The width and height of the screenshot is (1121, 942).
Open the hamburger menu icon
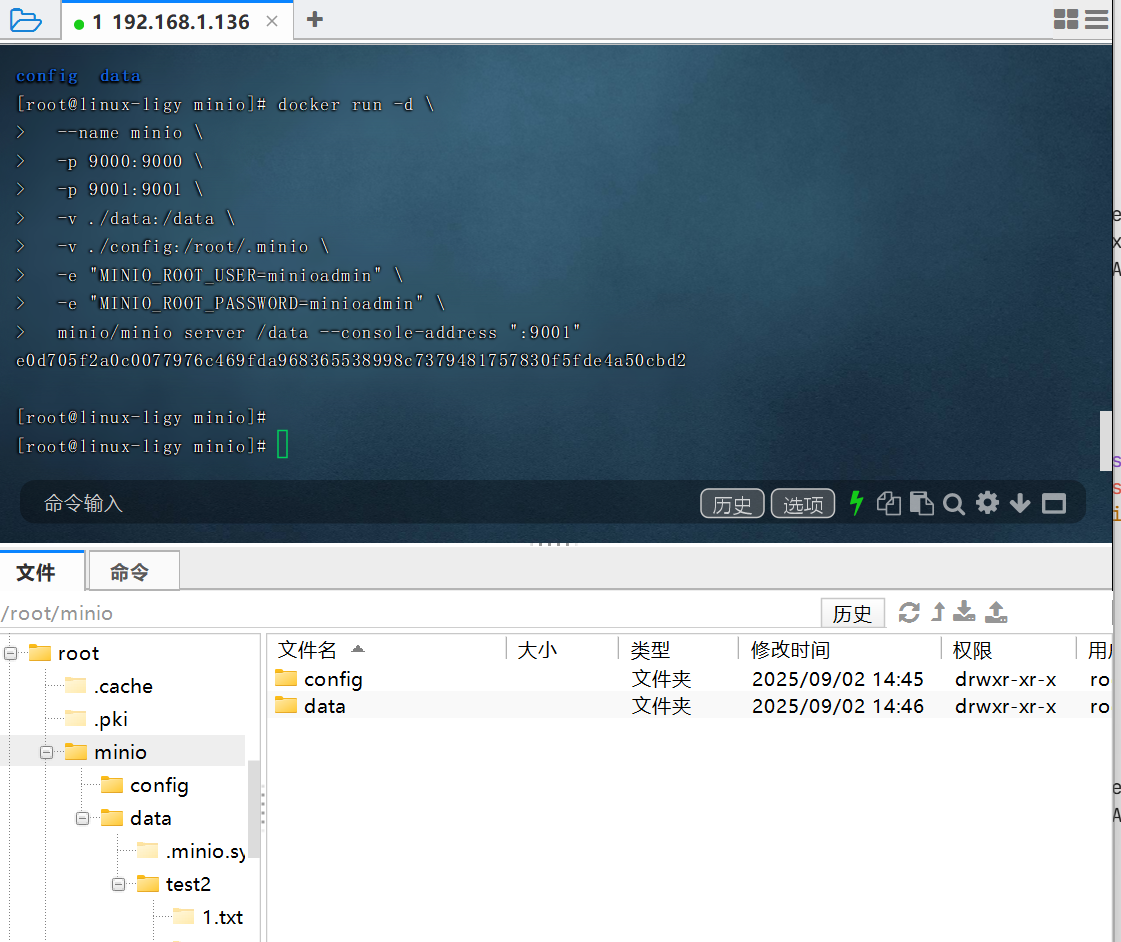[x=1096, y=19]
